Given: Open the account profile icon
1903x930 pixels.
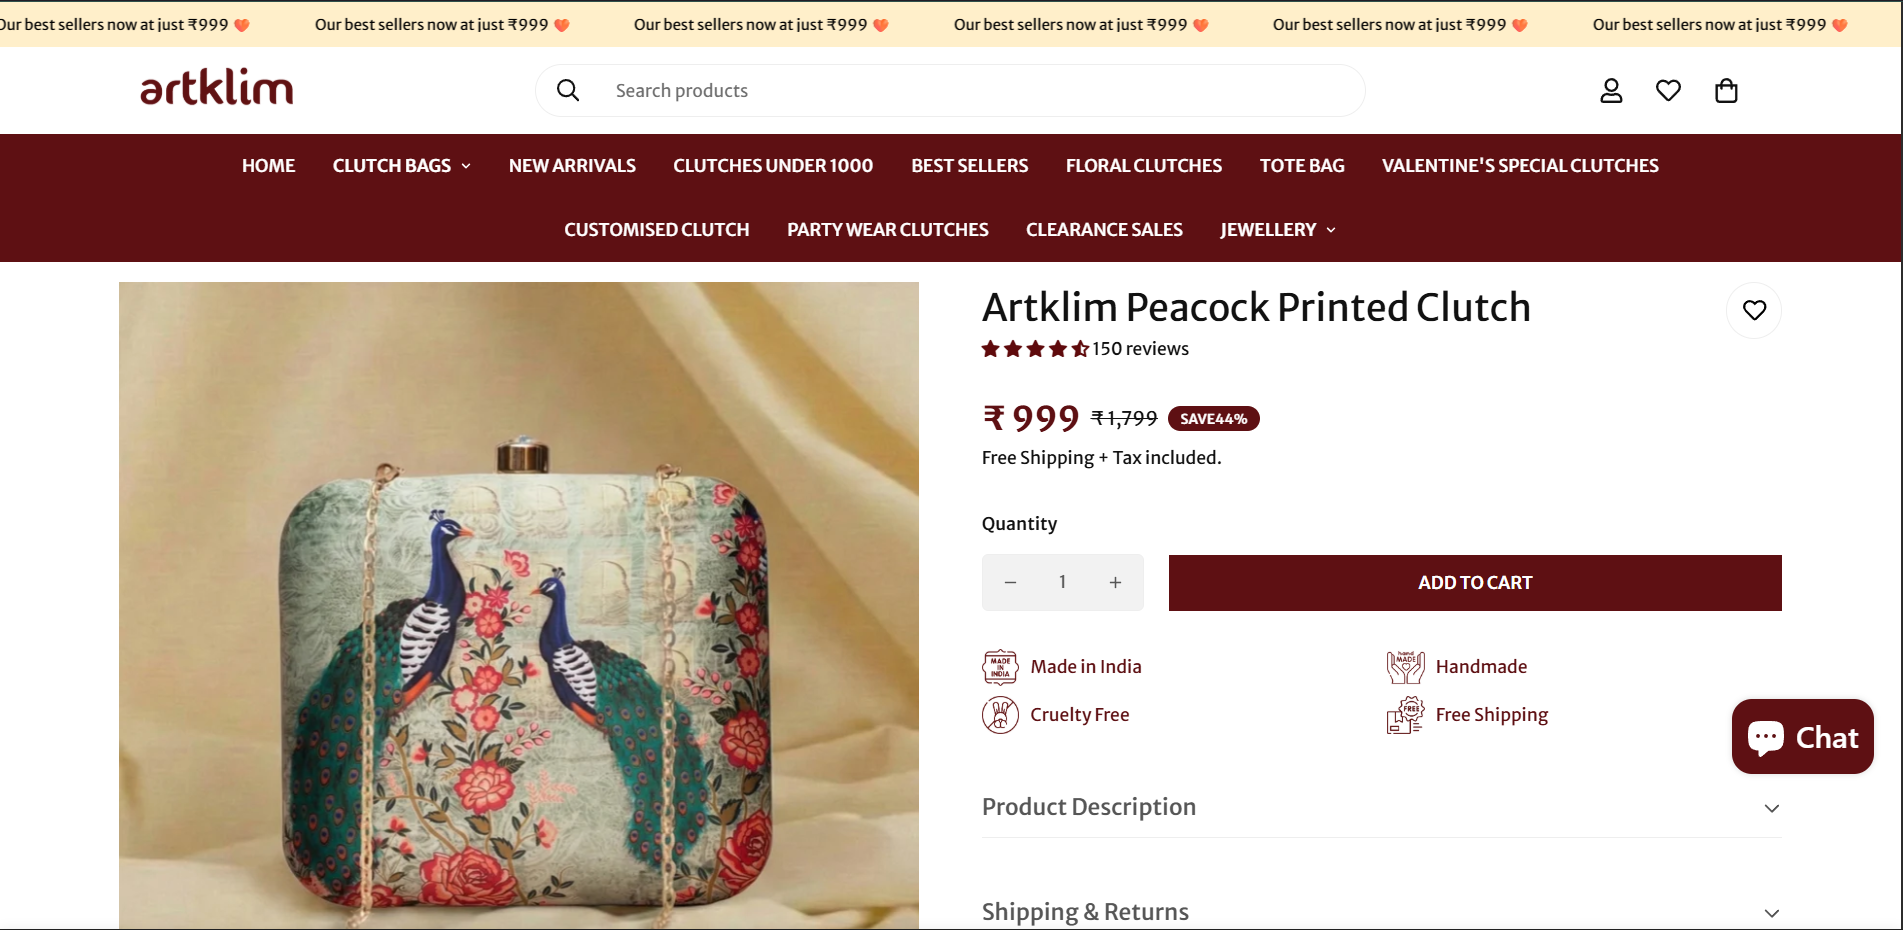Looking at the screenshot, I should pos(1611,90).
